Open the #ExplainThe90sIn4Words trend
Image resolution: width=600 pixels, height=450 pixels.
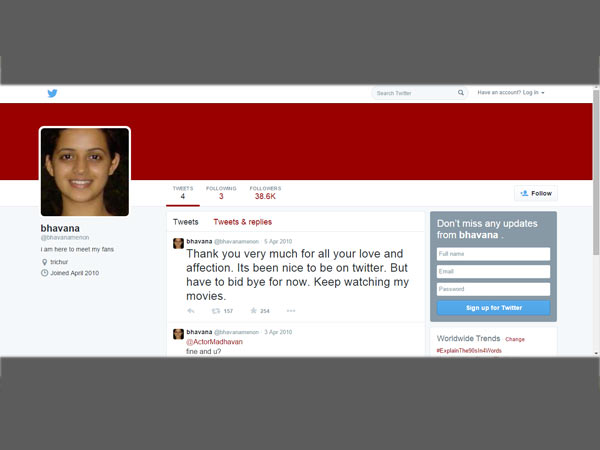[x=469, y=351]
